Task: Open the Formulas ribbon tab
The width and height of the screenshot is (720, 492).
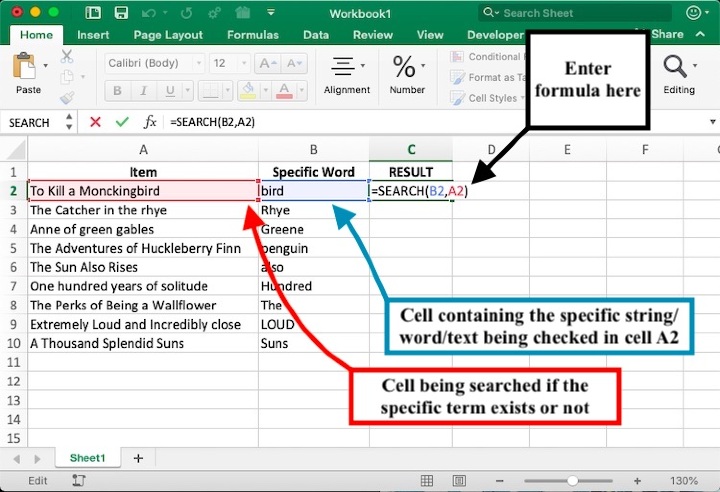Action: (253, 35)
